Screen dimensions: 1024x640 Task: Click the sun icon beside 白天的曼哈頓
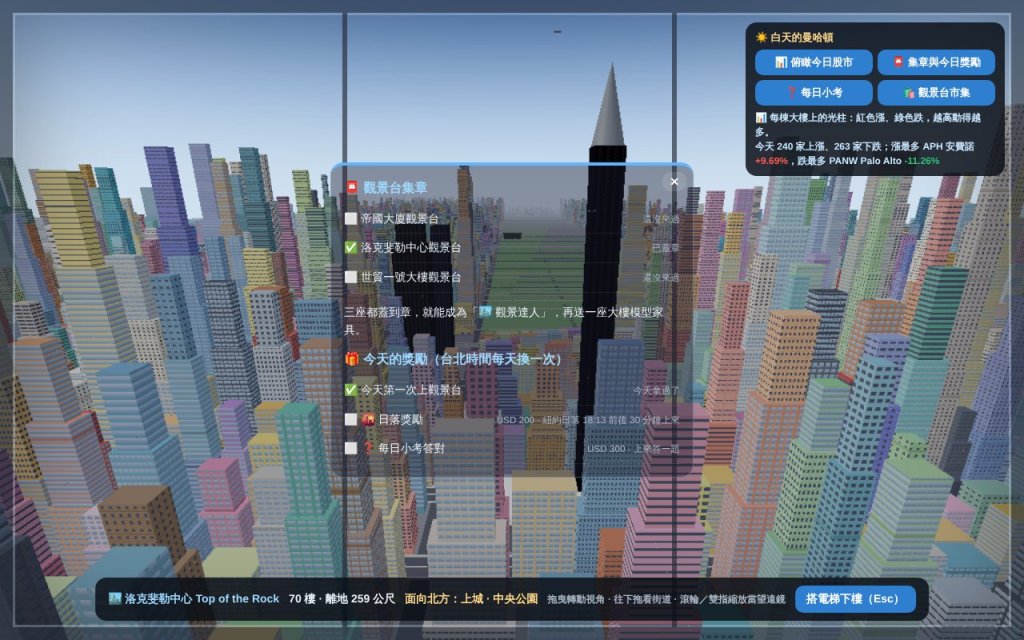[x=761, y=37]
